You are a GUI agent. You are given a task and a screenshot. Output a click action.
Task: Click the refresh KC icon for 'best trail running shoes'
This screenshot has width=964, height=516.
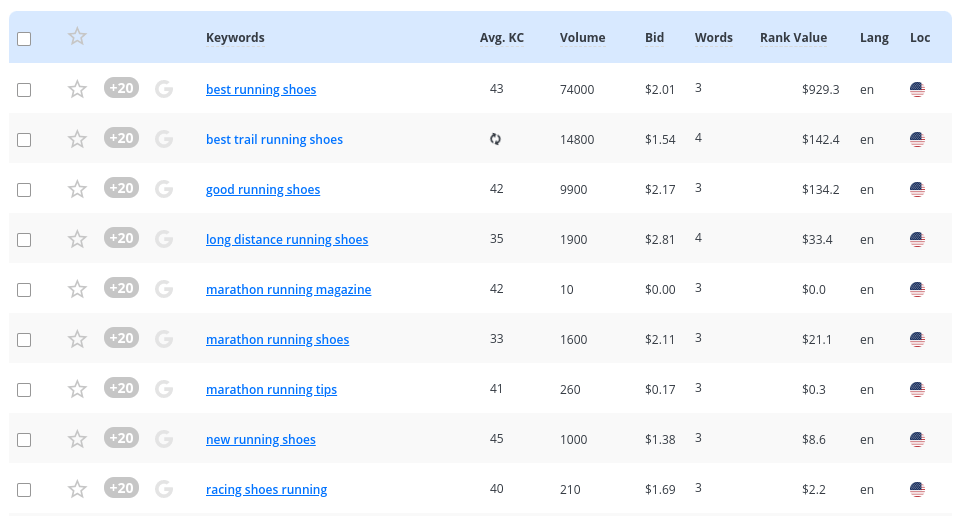495,139
